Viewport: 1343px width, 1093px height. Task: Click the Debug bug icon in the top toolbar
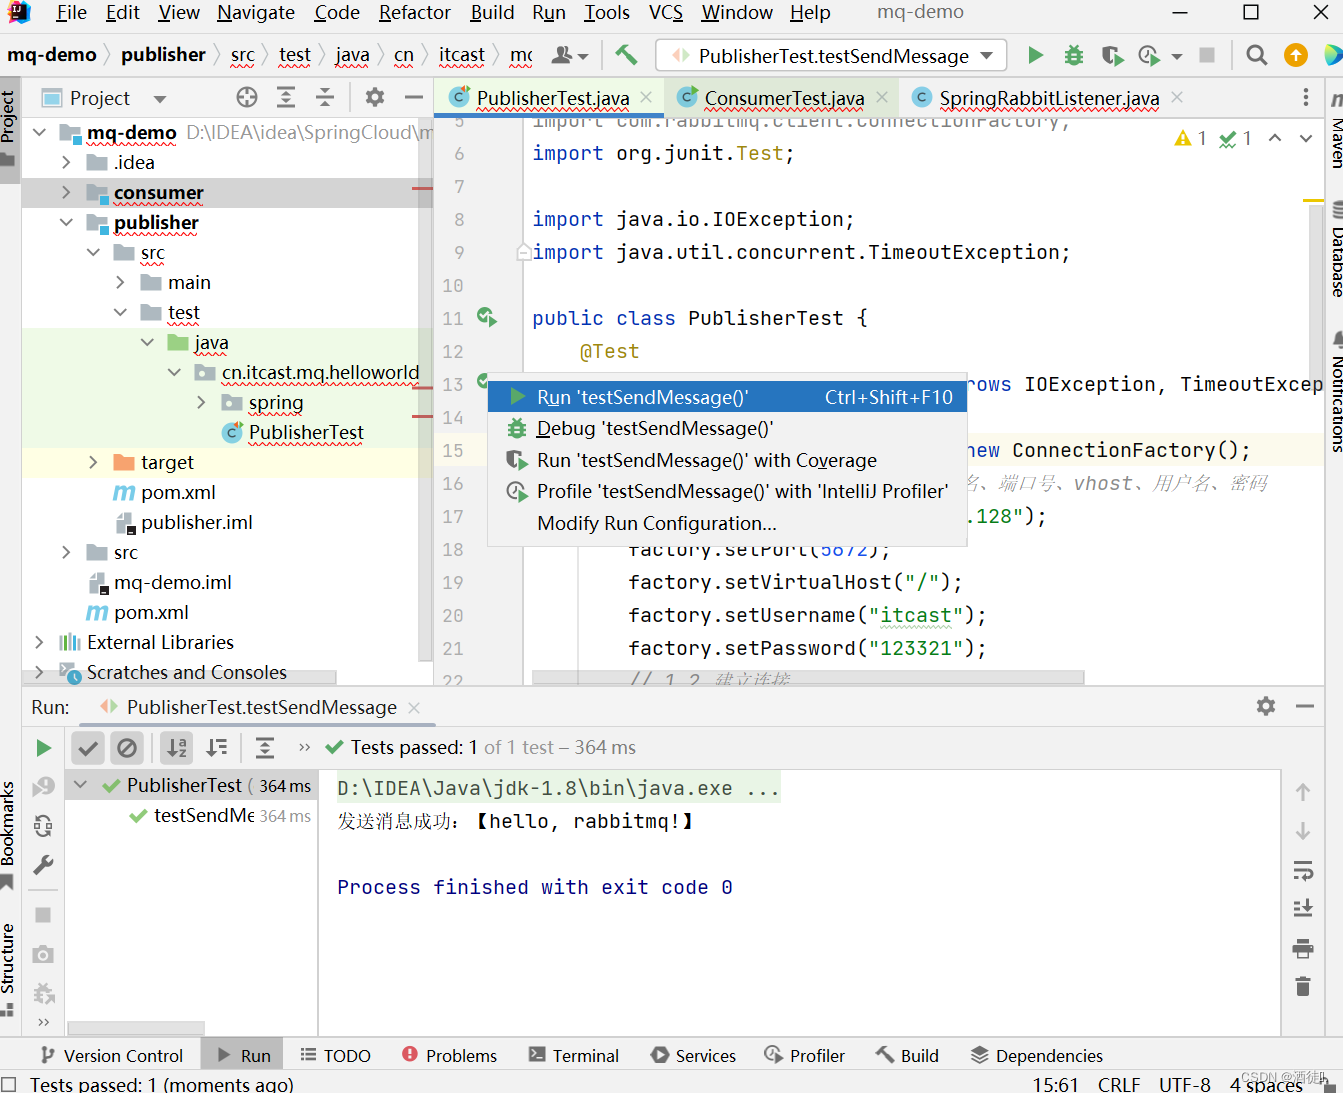point(1074,55)
